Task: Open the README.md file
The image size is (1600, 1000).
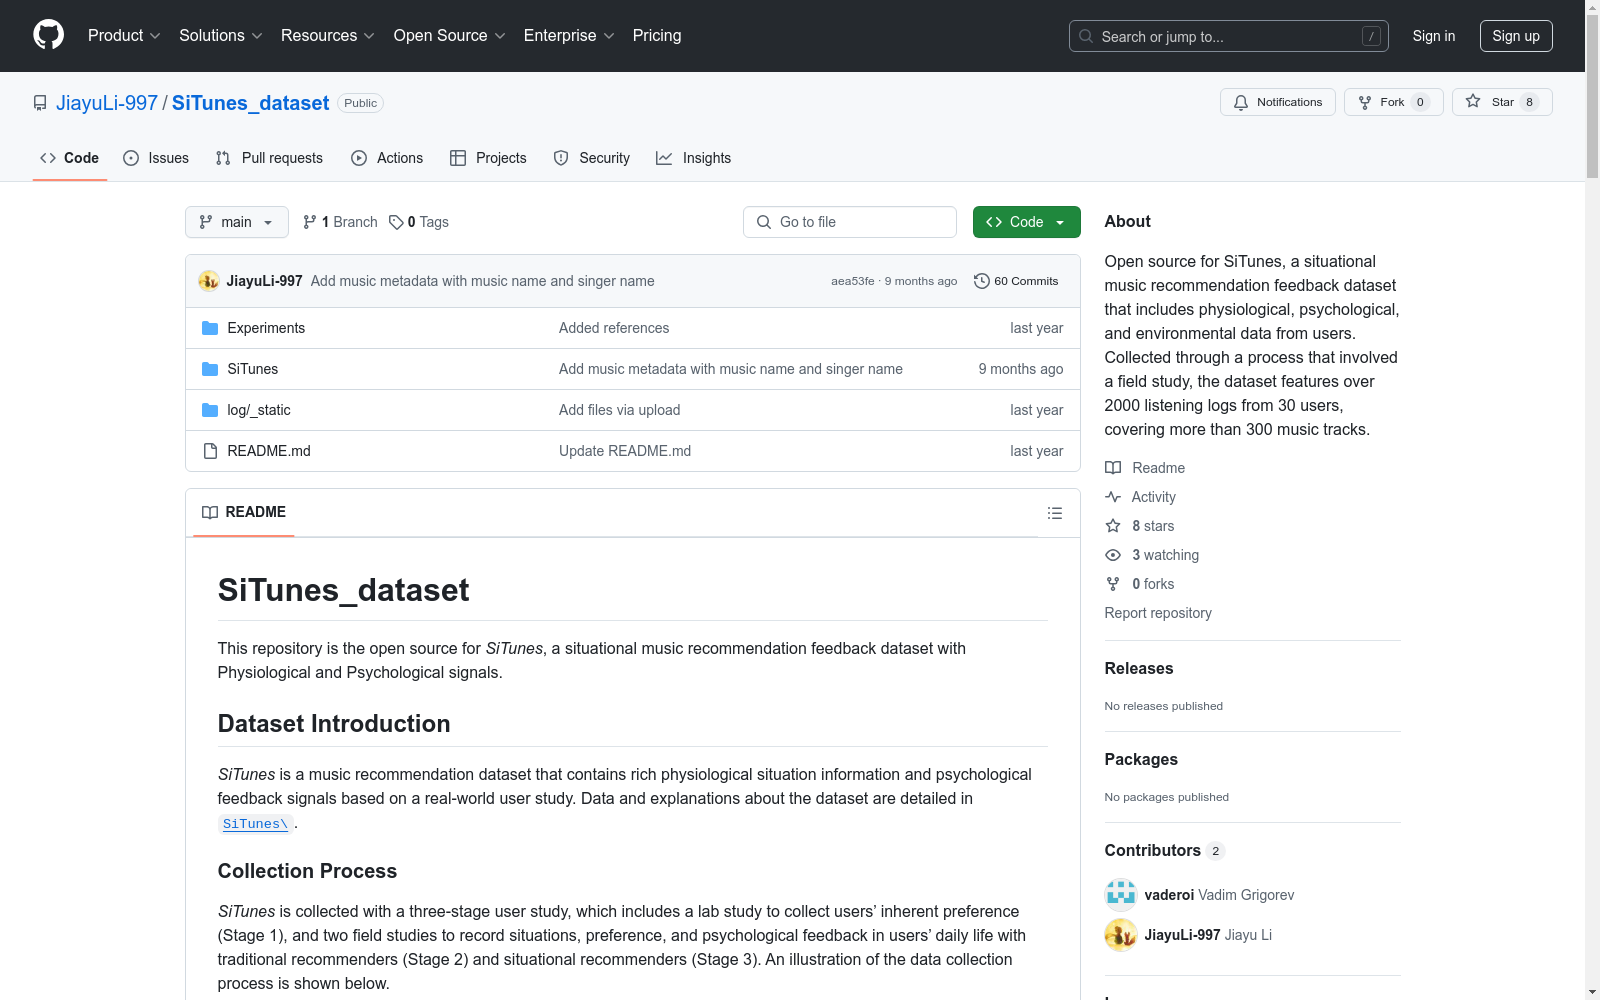Action: pyautogui.click(x=269, y=451)
